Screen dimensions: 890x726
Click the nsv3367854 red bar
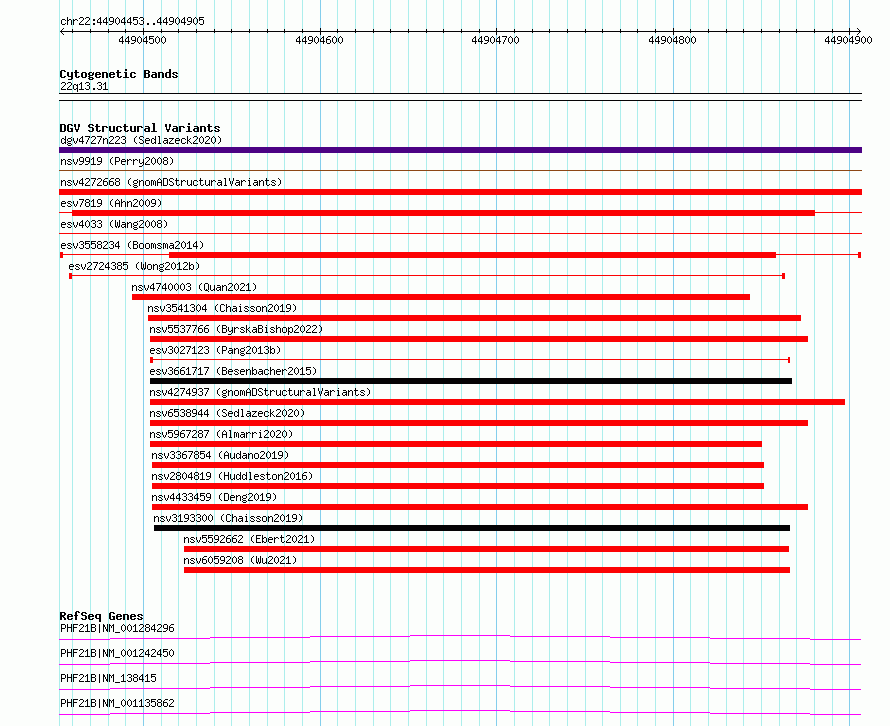[x=458, y=465]
